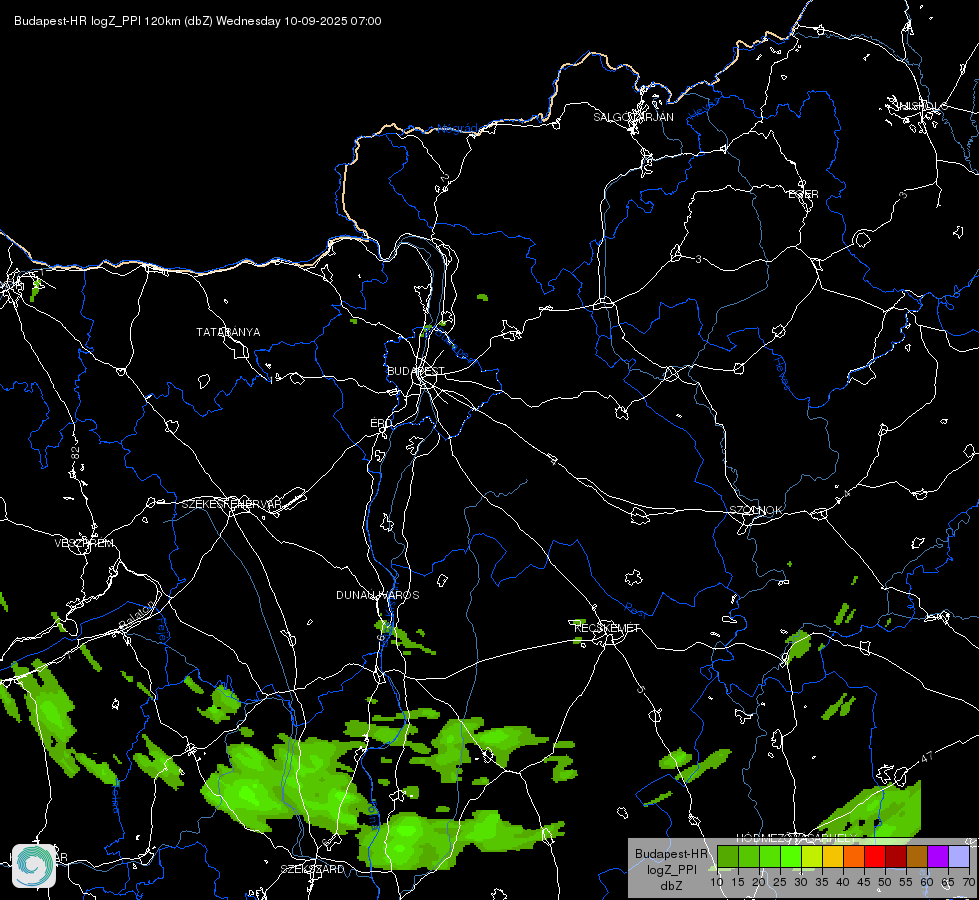Click the EGER city label
Image resolution: width=979 pixels, height=900 pixels.
(803, 194)
